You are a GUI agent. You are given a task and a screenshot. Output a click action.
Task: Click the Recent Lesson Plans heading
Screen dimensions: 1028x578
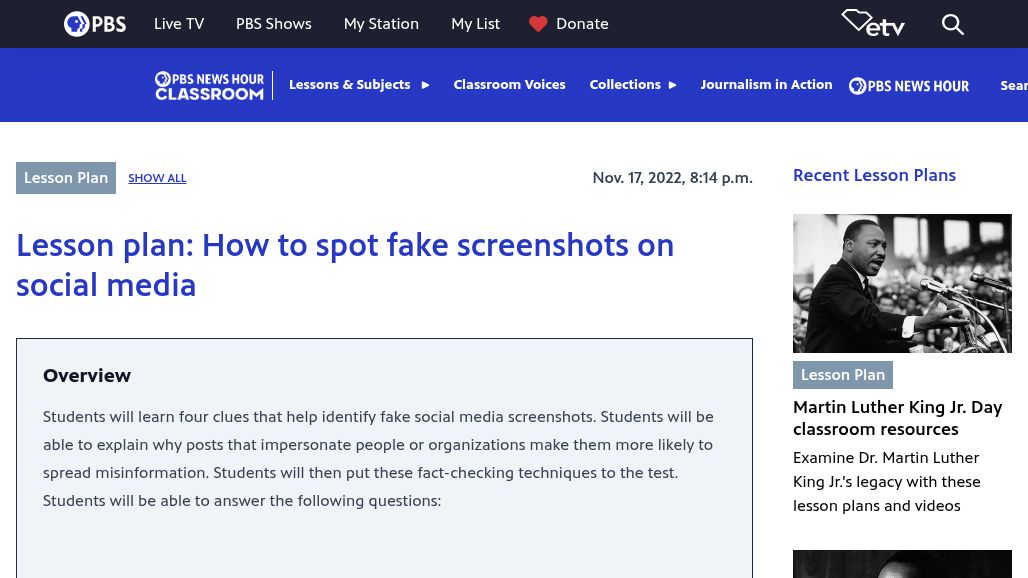tap(874, 175)
